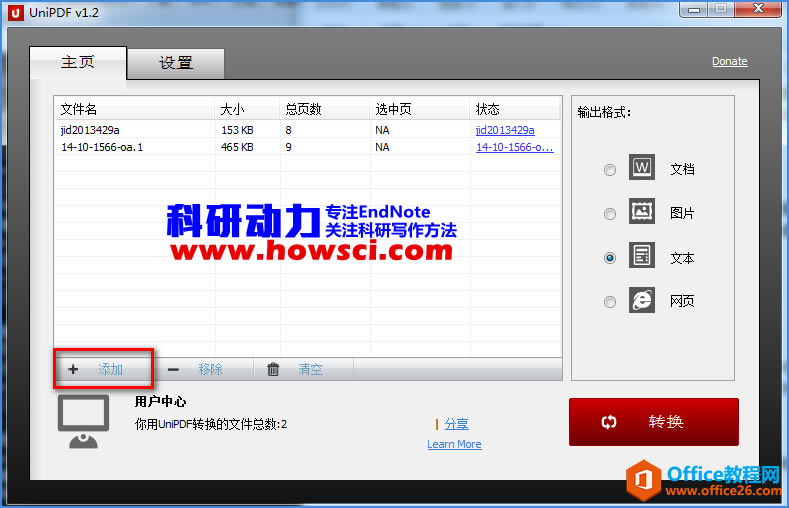Click the 清空 clear label
This screenshot has height=508, width=789.
[310, 369]
